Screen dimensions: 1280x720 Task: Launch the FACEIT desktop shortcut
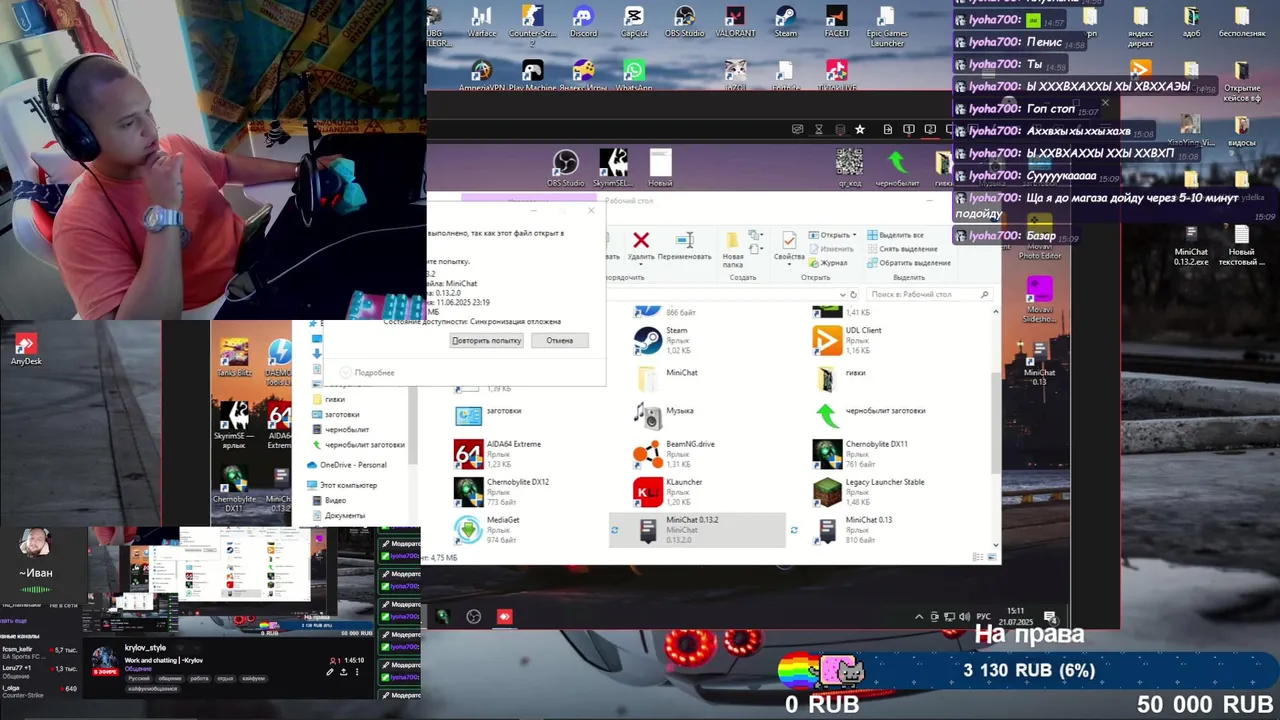tap(836, 22)
